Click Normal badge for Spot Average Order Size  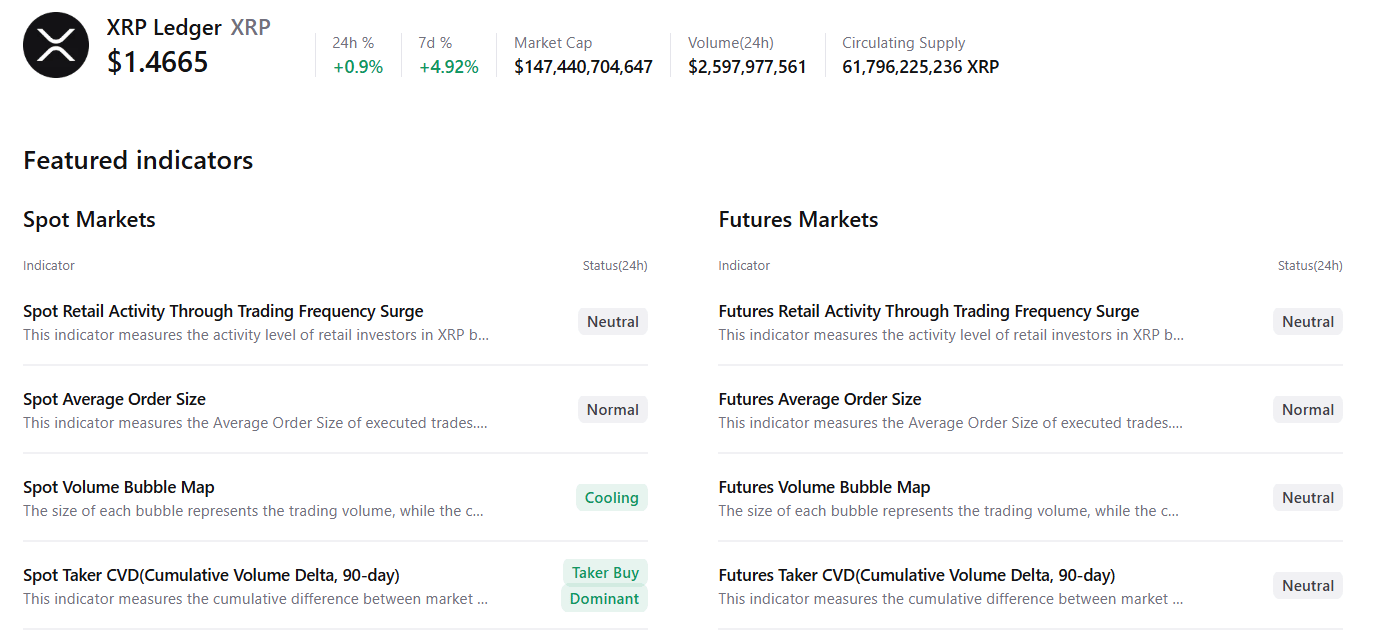coord(613,410)
